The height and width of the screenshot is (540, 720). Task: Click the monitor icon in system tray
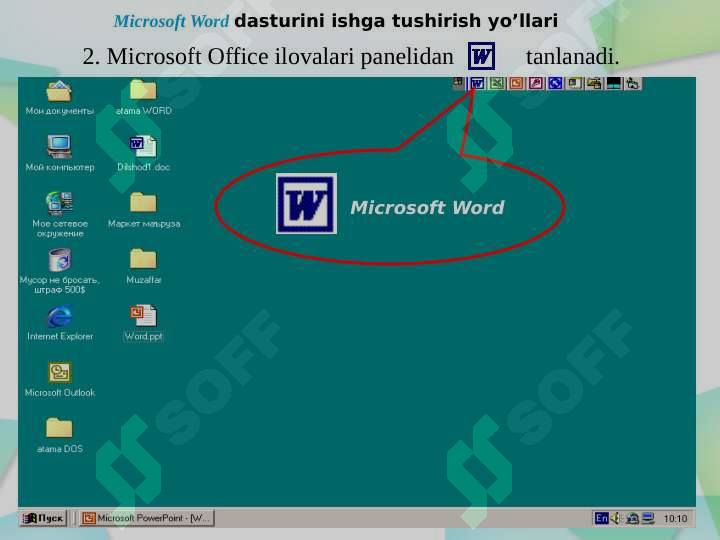pyautogui.click(x=648, y=518)
